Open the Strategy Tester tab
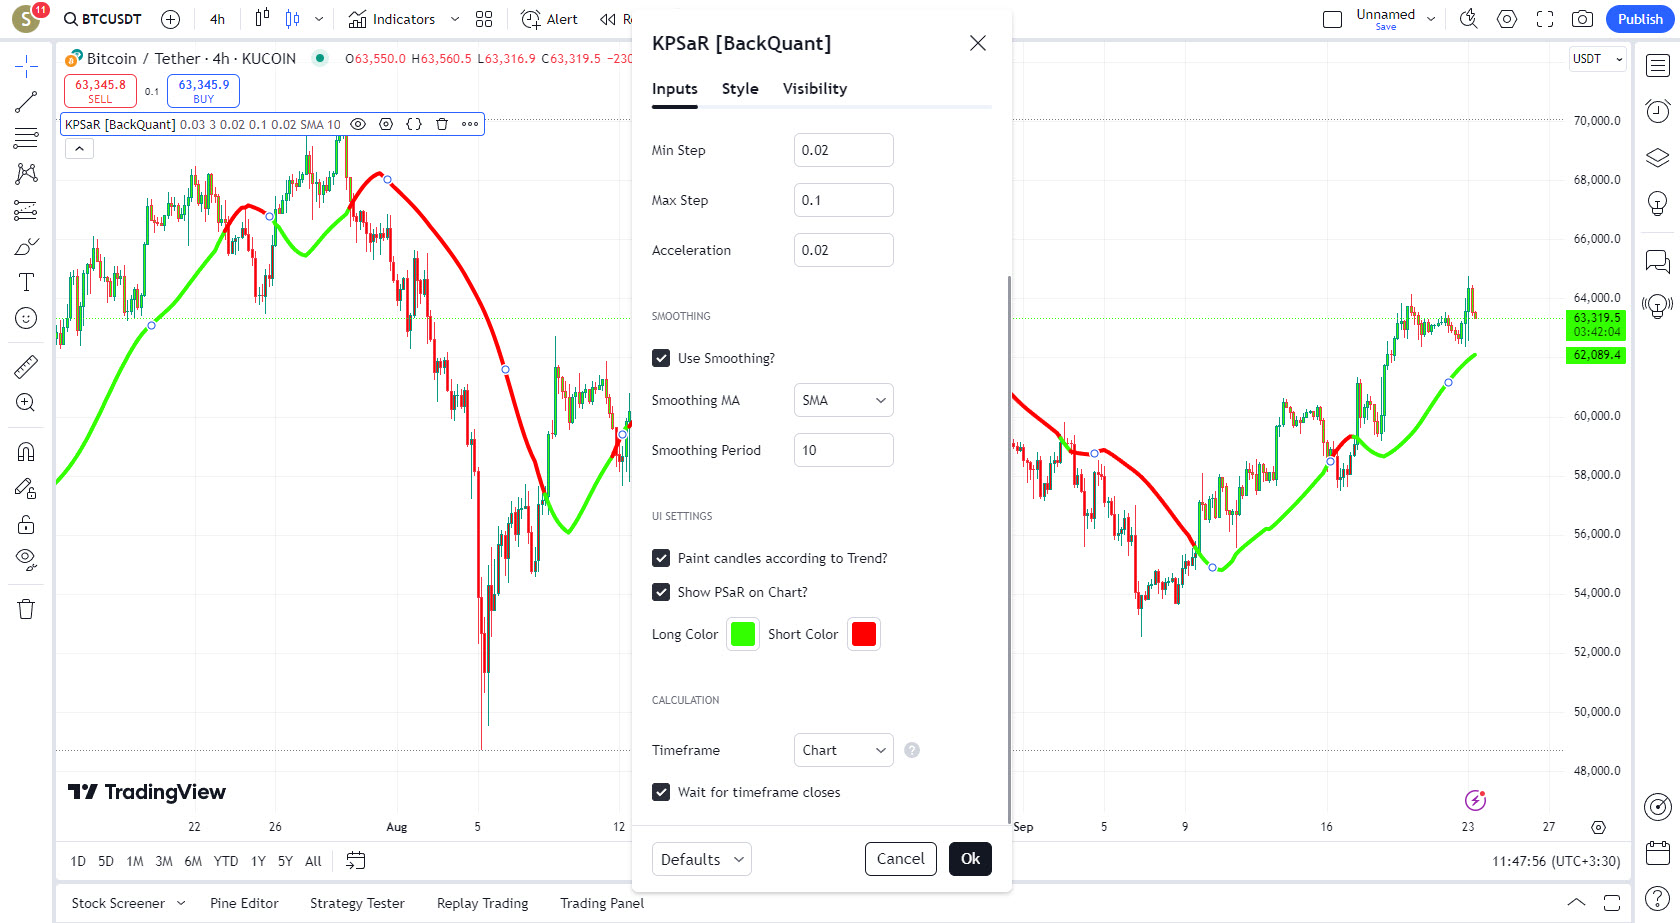The height and width of the screenshot is (923, 1680). click(x=357, y=903)
